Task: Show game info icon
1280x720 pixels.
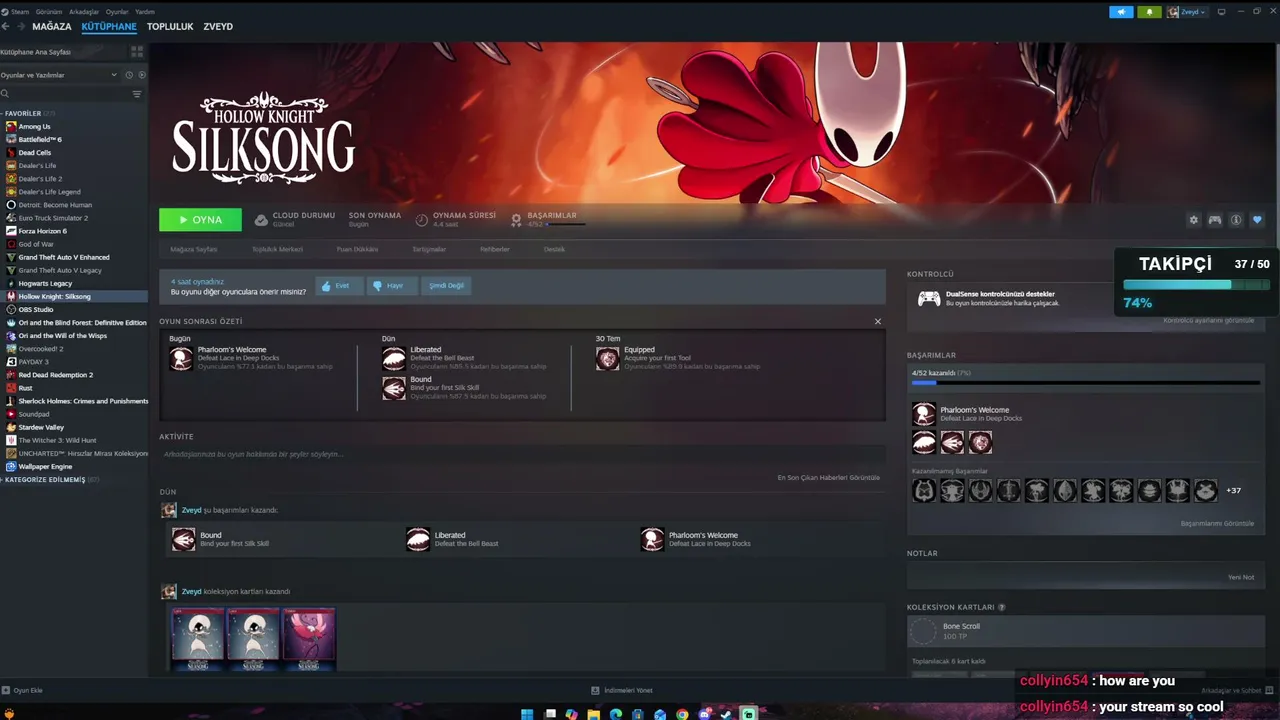Action: tap(1236, 220)
